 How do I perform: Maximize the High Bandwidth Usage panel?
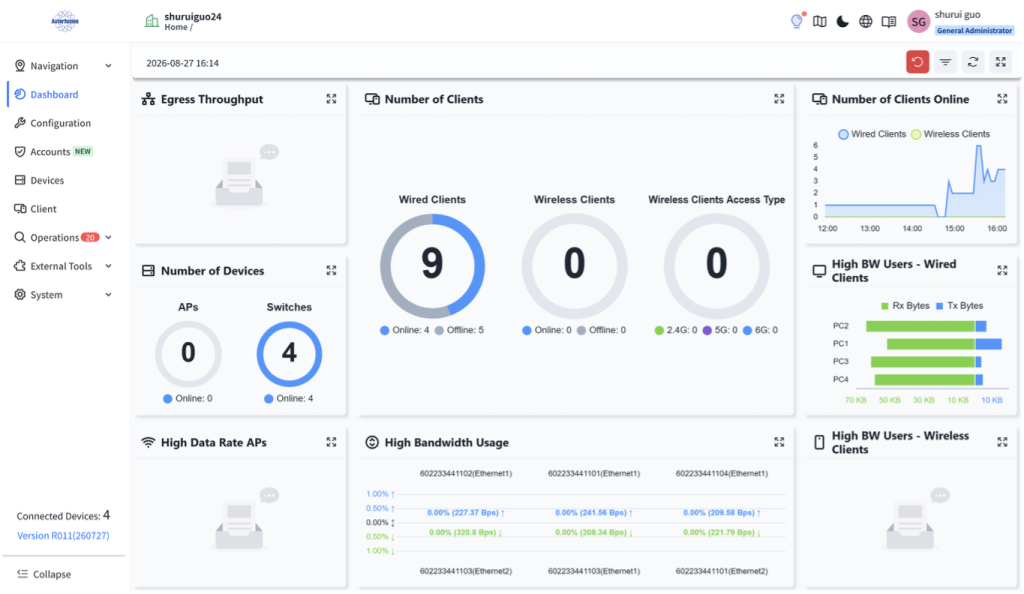tap(779, 442)
